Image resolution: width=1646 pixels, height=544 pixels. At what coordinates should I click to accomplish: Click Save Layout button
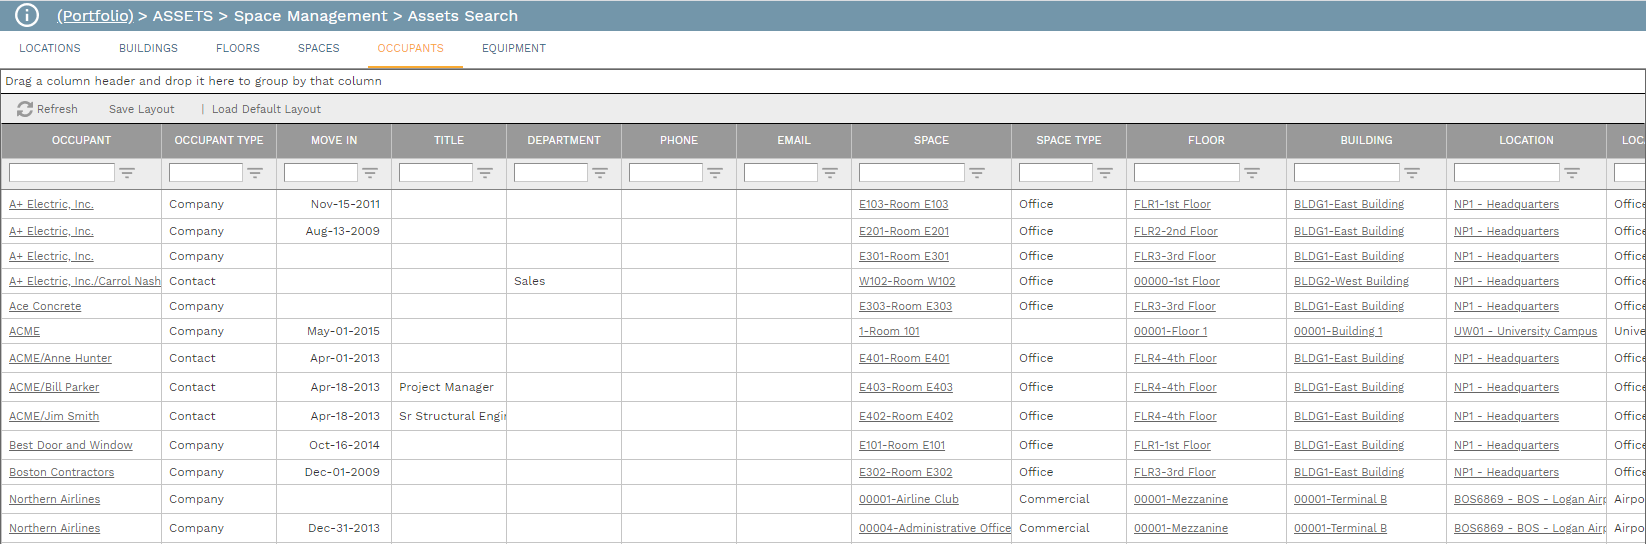point(141,109)
